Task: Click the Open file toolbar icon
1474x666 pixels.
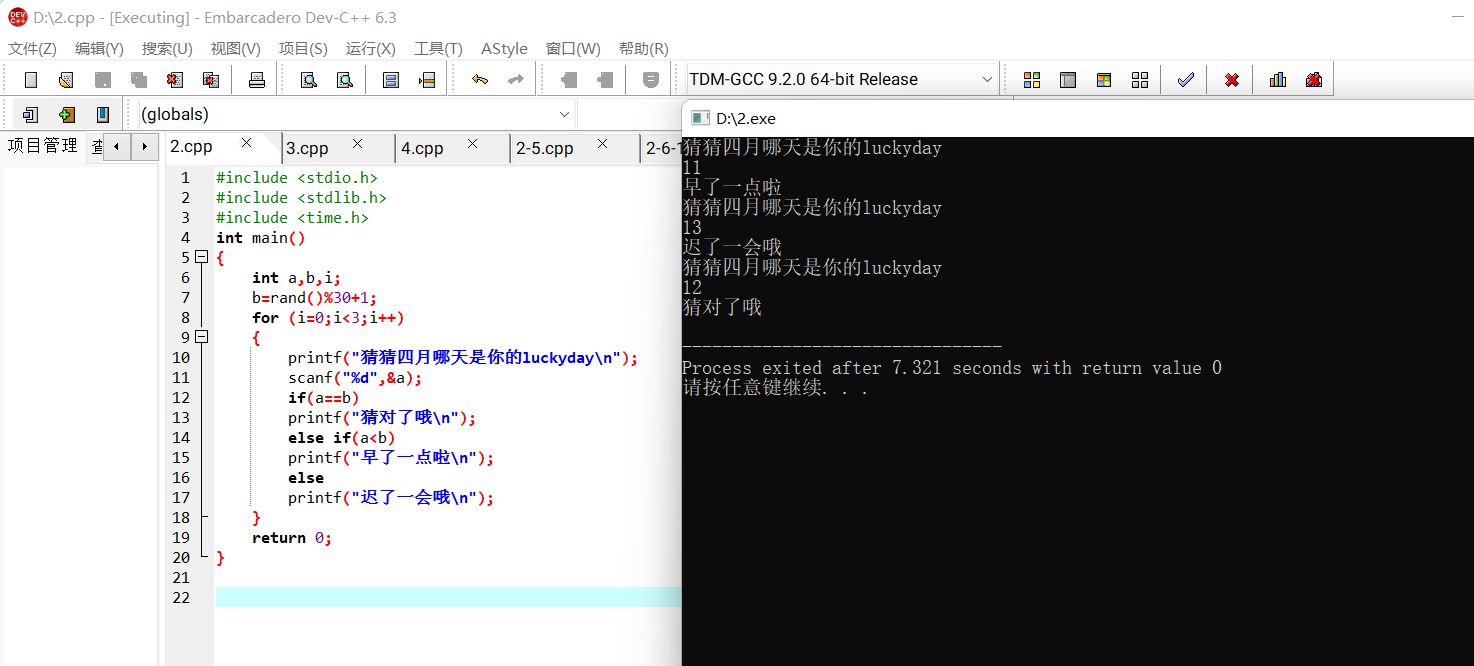Action: tap(66, 80)
